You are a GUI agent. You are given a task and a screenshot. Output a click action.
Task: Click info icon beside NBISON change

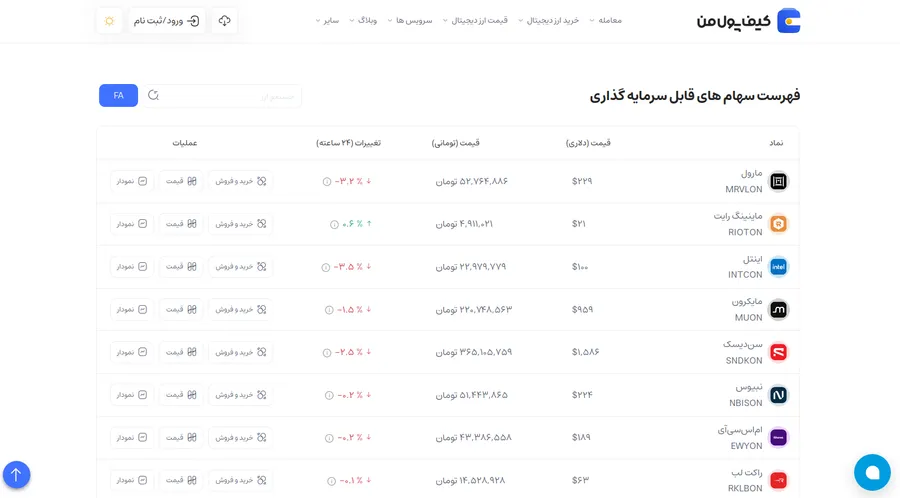329,395
